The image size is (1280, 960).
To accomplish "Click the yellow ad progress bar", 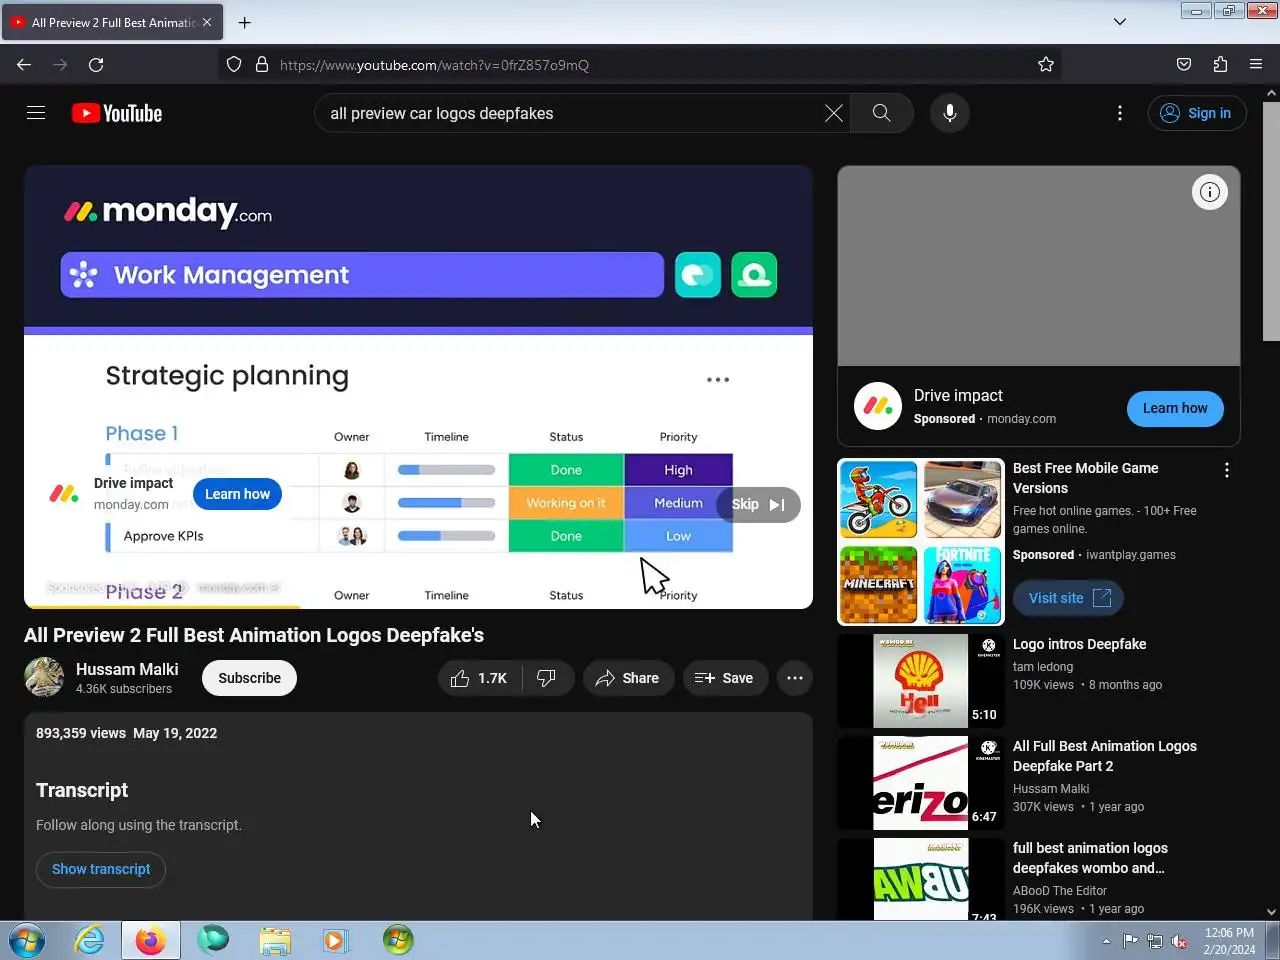I will pos(162,607).
